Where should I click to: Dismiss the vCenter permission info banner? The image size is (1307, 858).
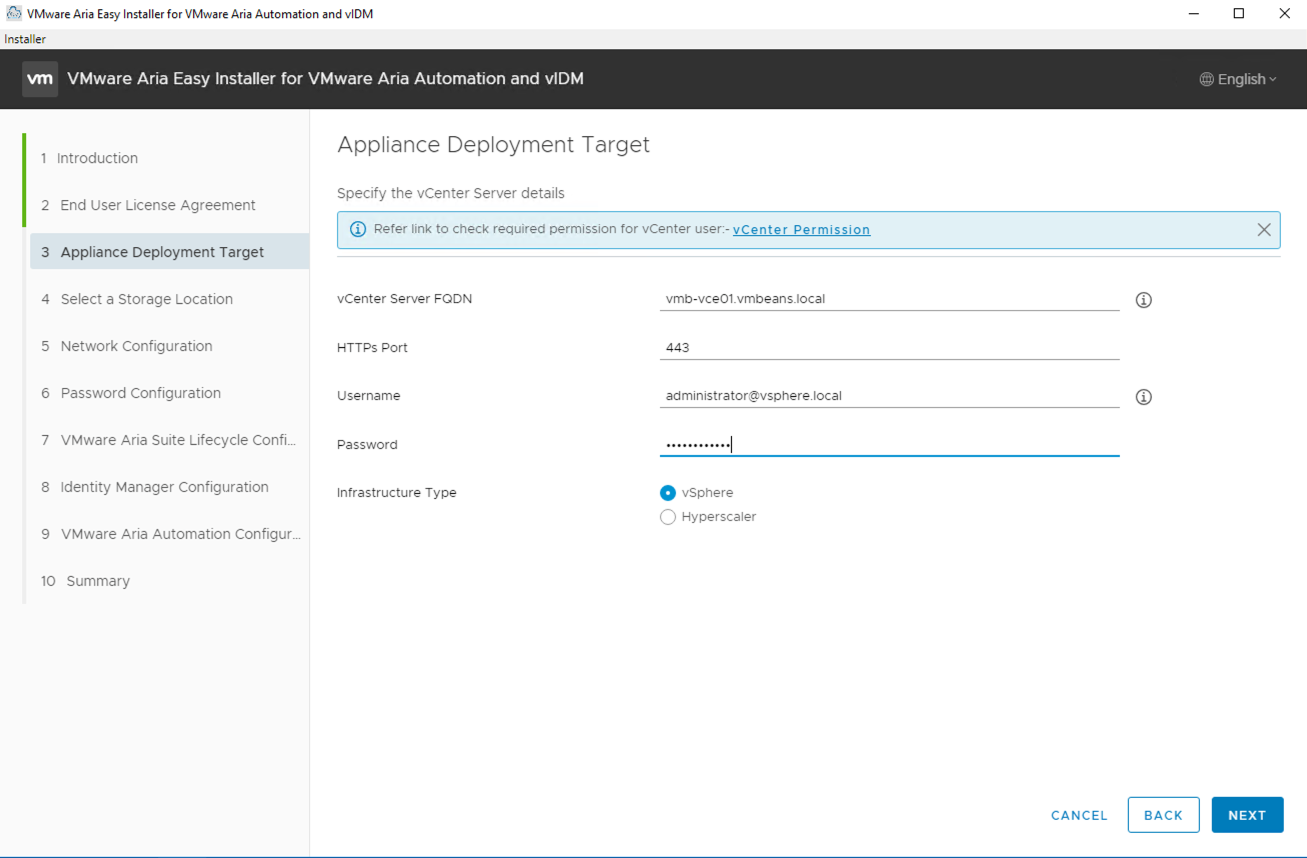click(x=1264, y=230)
